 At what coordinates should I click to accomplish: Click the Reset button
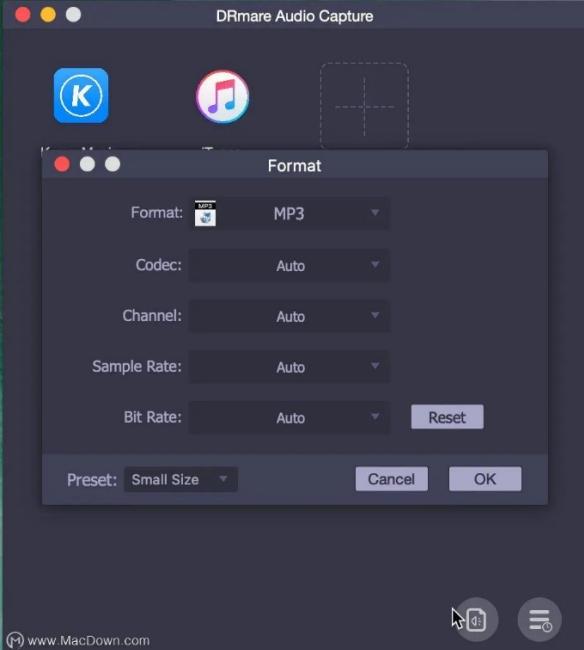(x=447, y=417)
